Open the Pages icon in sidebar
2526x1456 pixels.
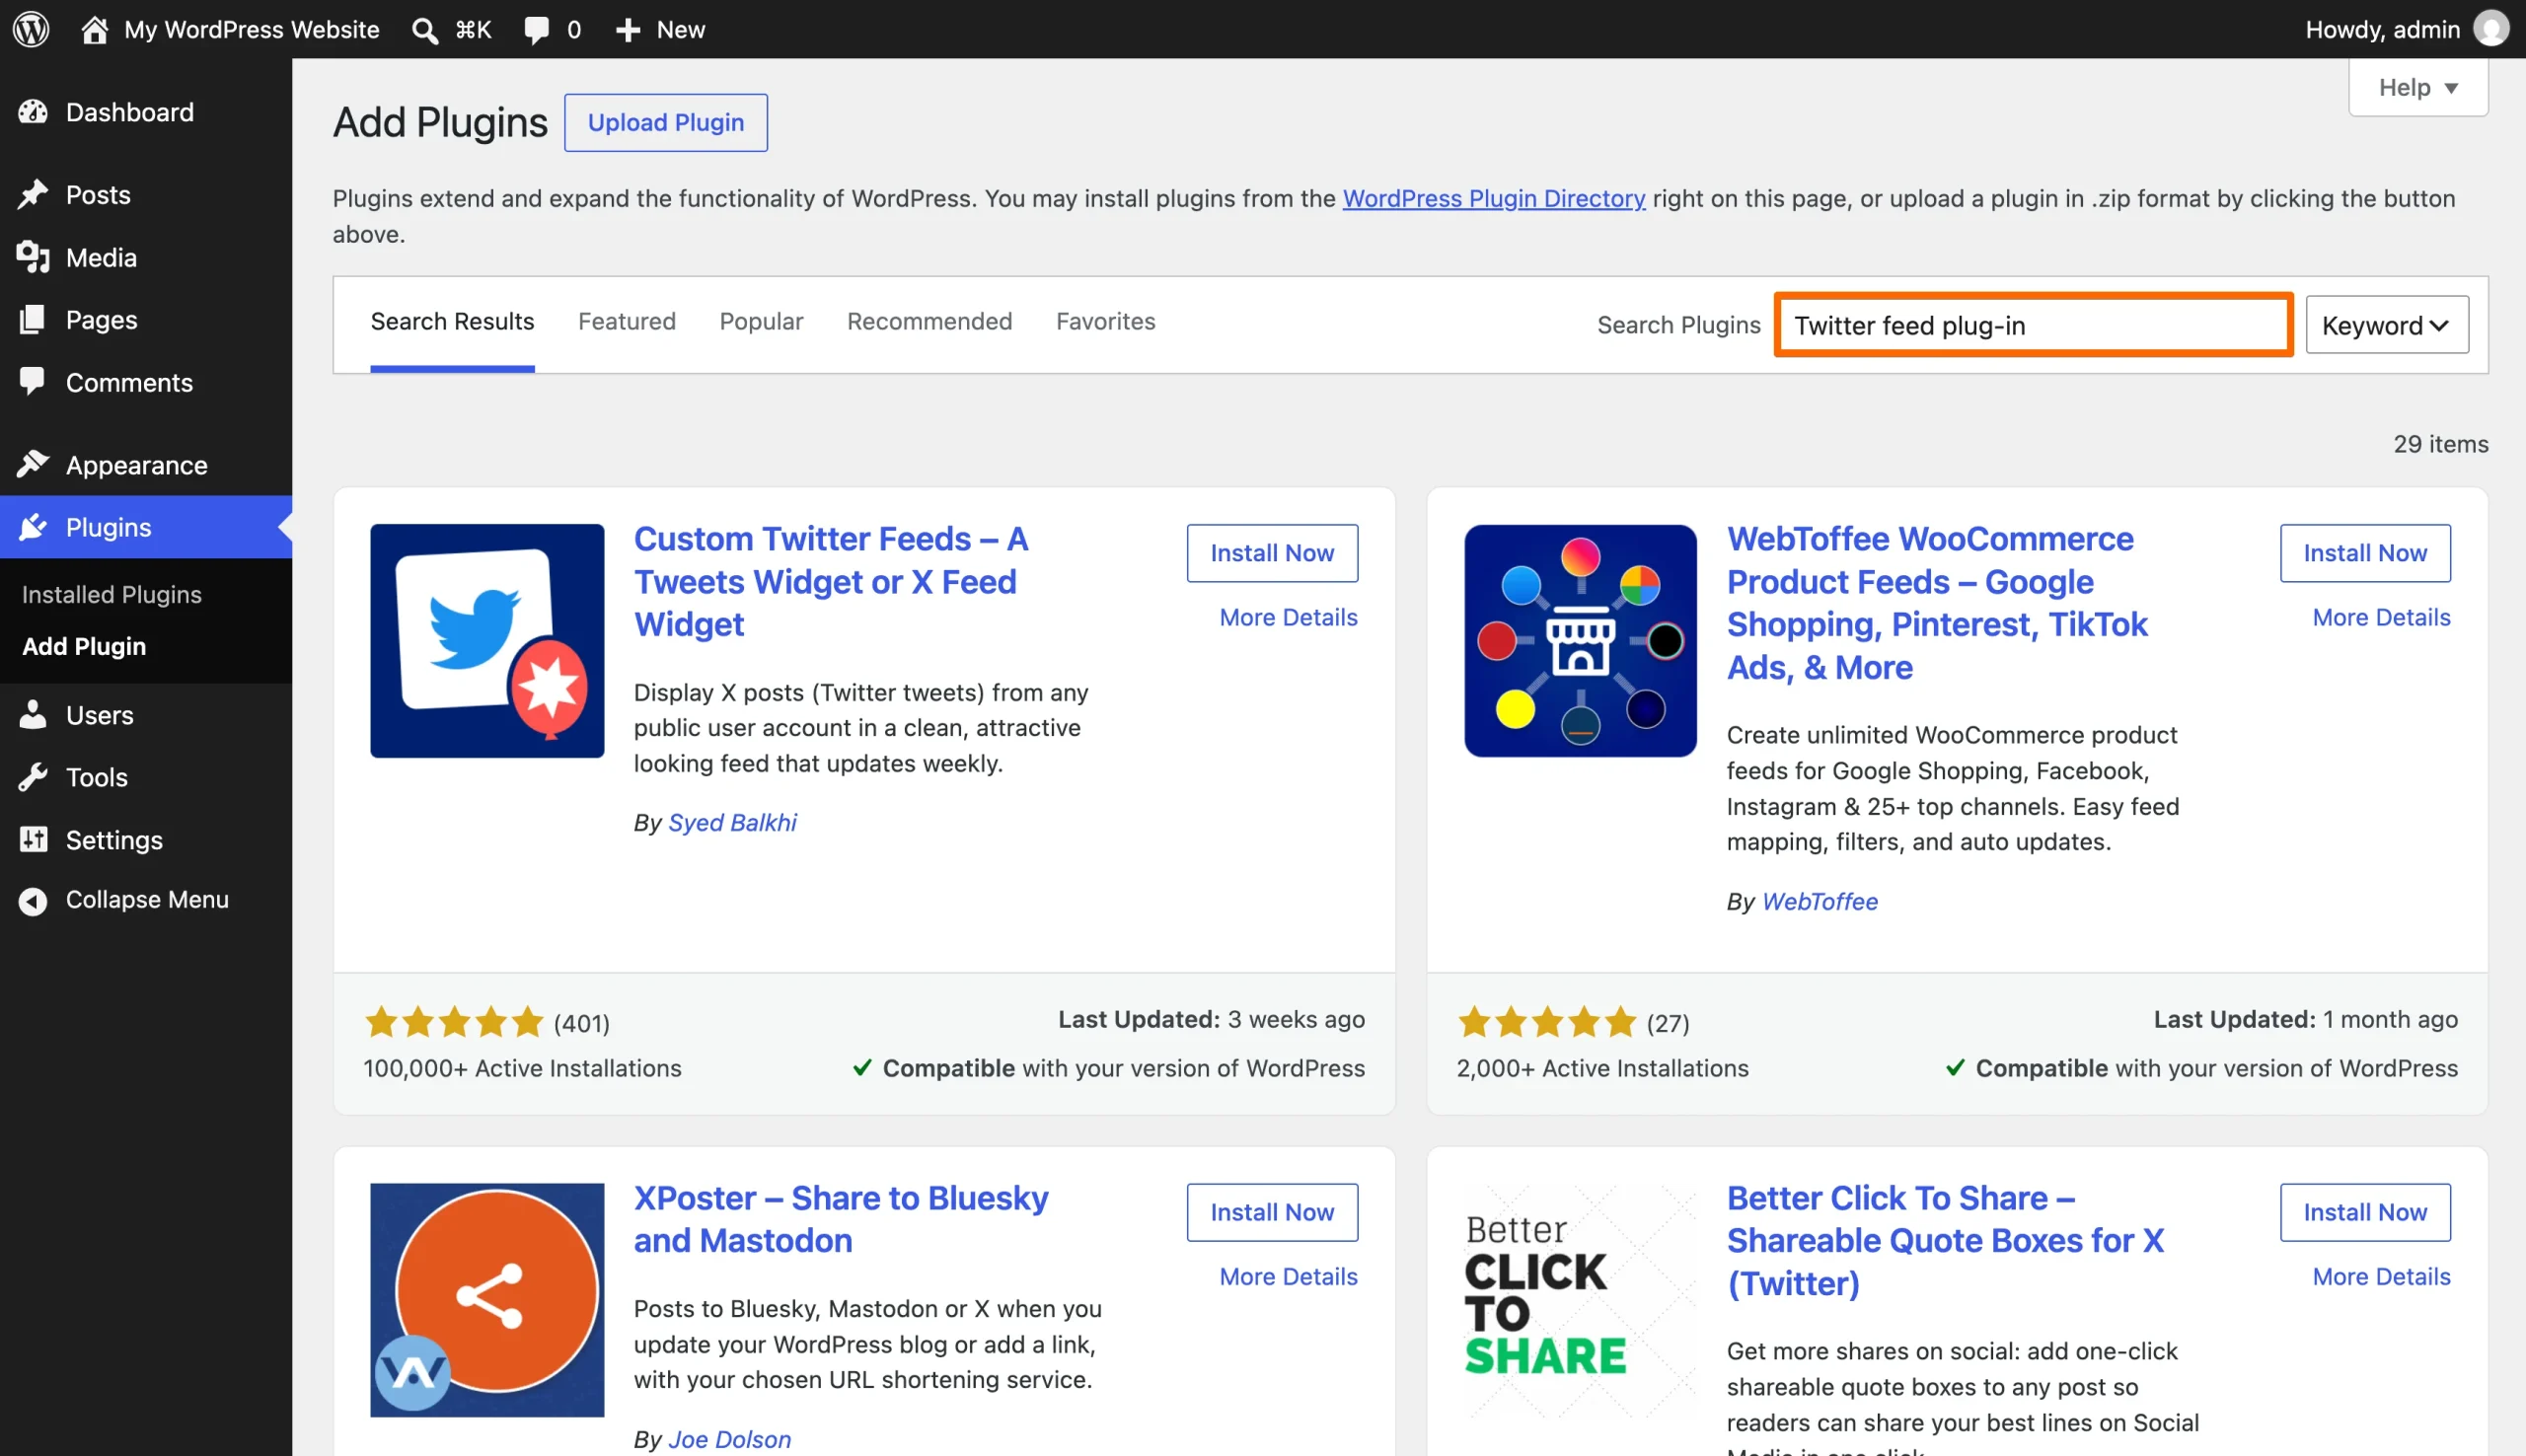(33, 320)
